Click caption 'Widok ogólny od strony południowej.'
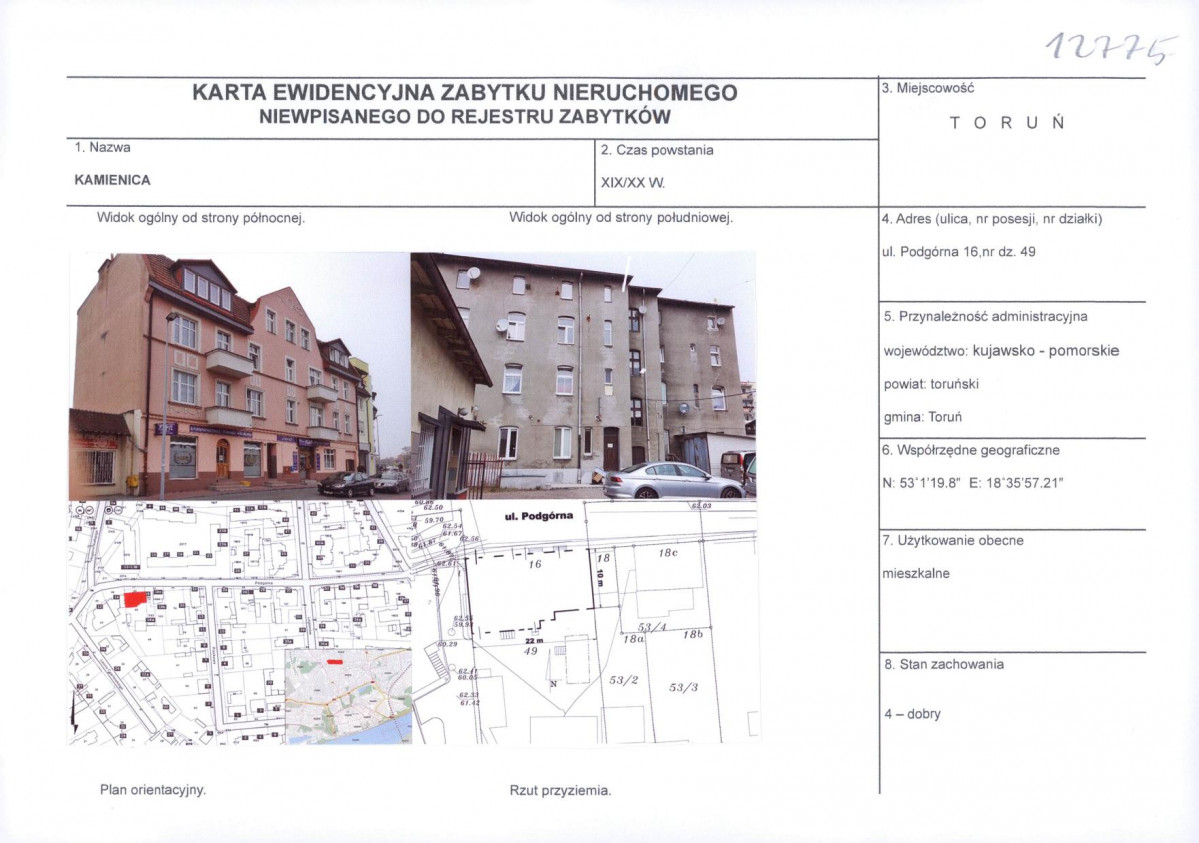 pyautogui.click(x=621, y=218)
